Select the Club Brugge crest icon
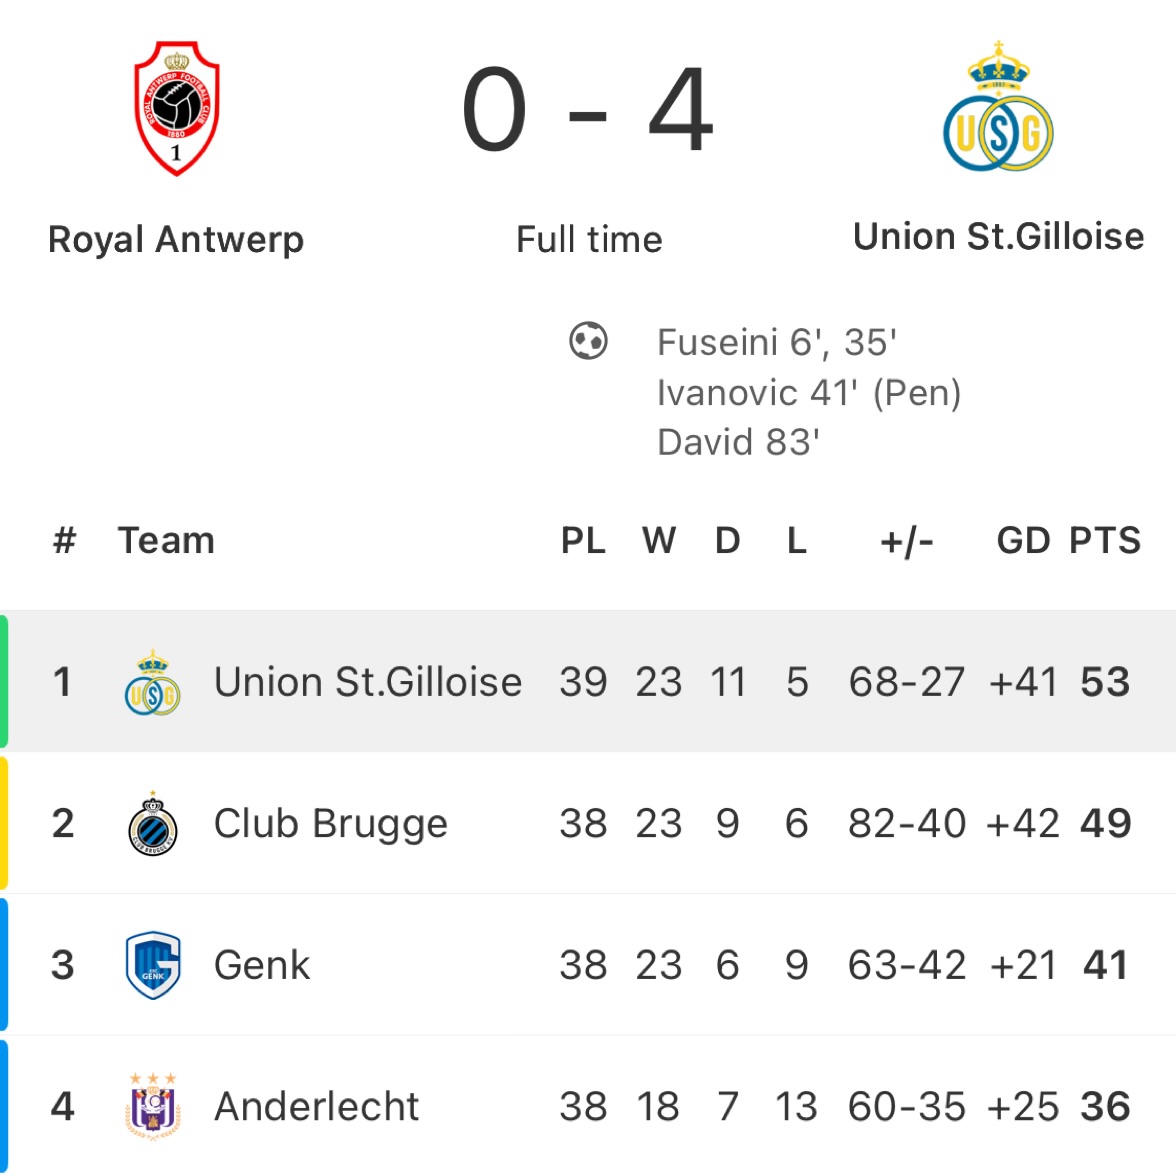 point(153,824)
